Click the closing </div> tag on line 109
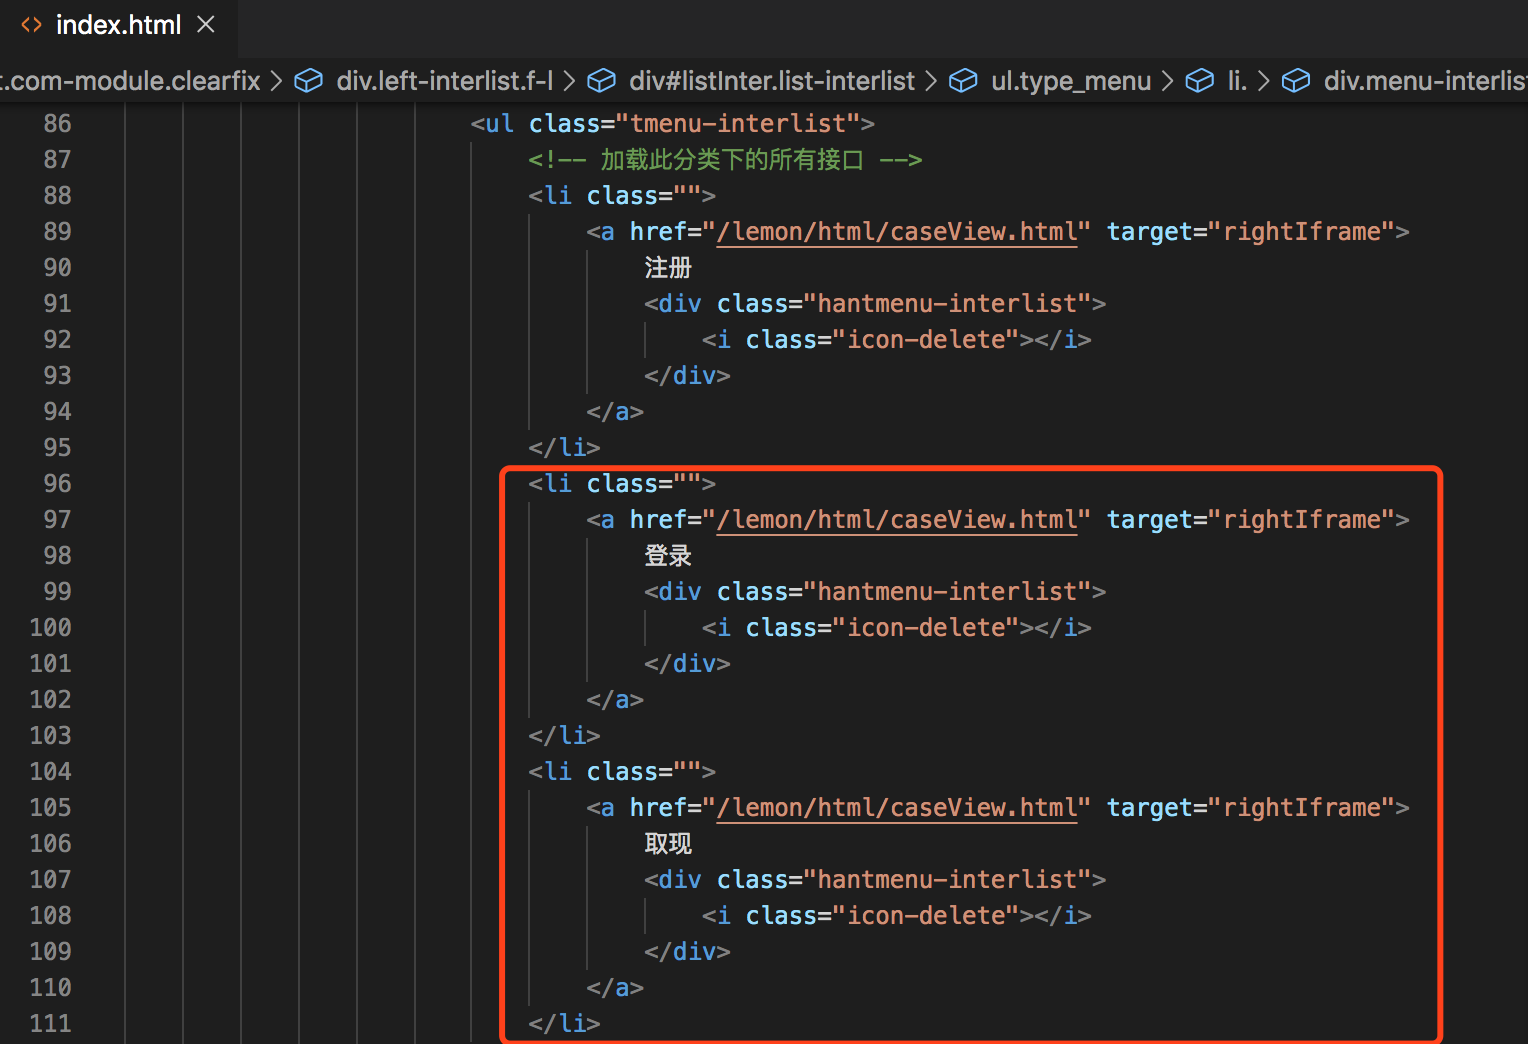Viewport: 1528px width, 1044px height. pos(687,952)
